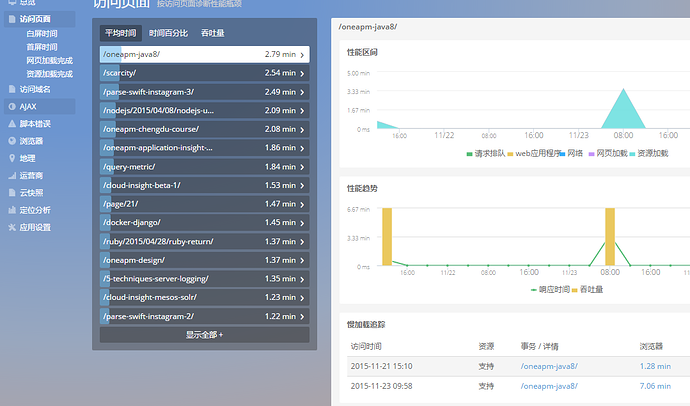The width and height of the screenshot is (690, 406).
Task: Open 云快照 from the sidebar icon
Action: coord(10,193)
